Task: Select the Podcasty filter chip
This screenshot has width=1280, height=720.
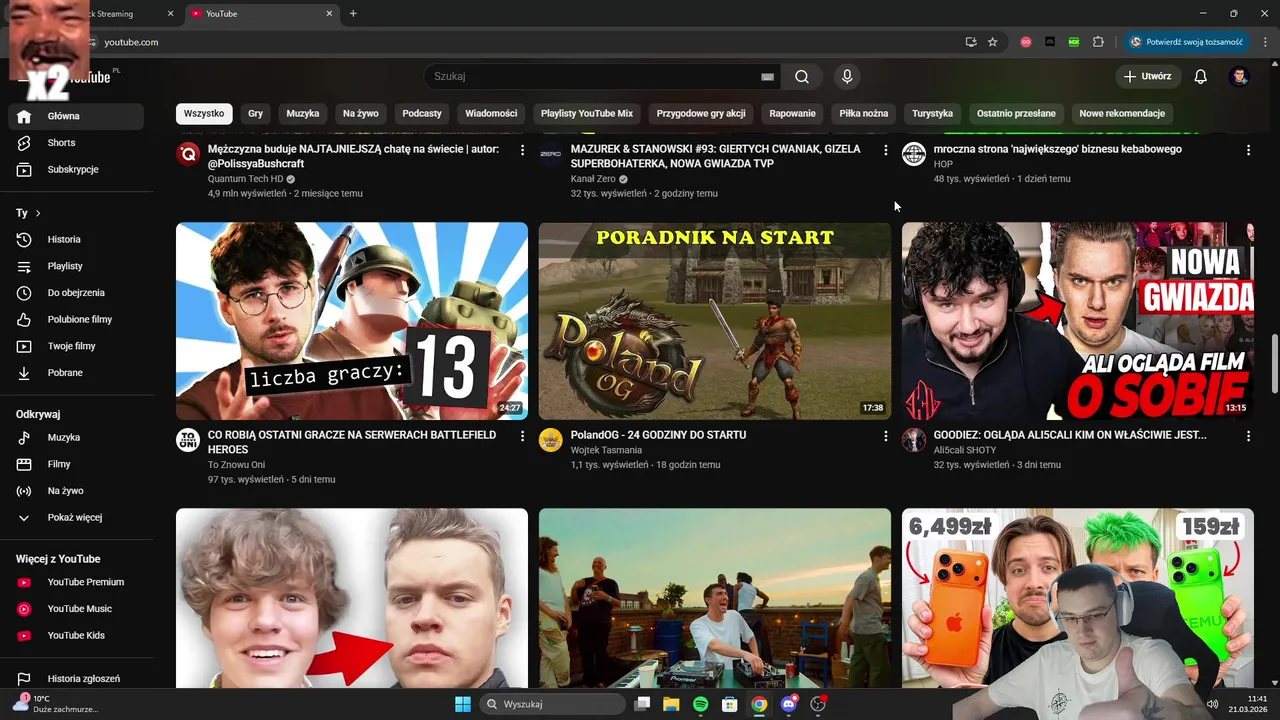Action: click(x=422, y=113)
